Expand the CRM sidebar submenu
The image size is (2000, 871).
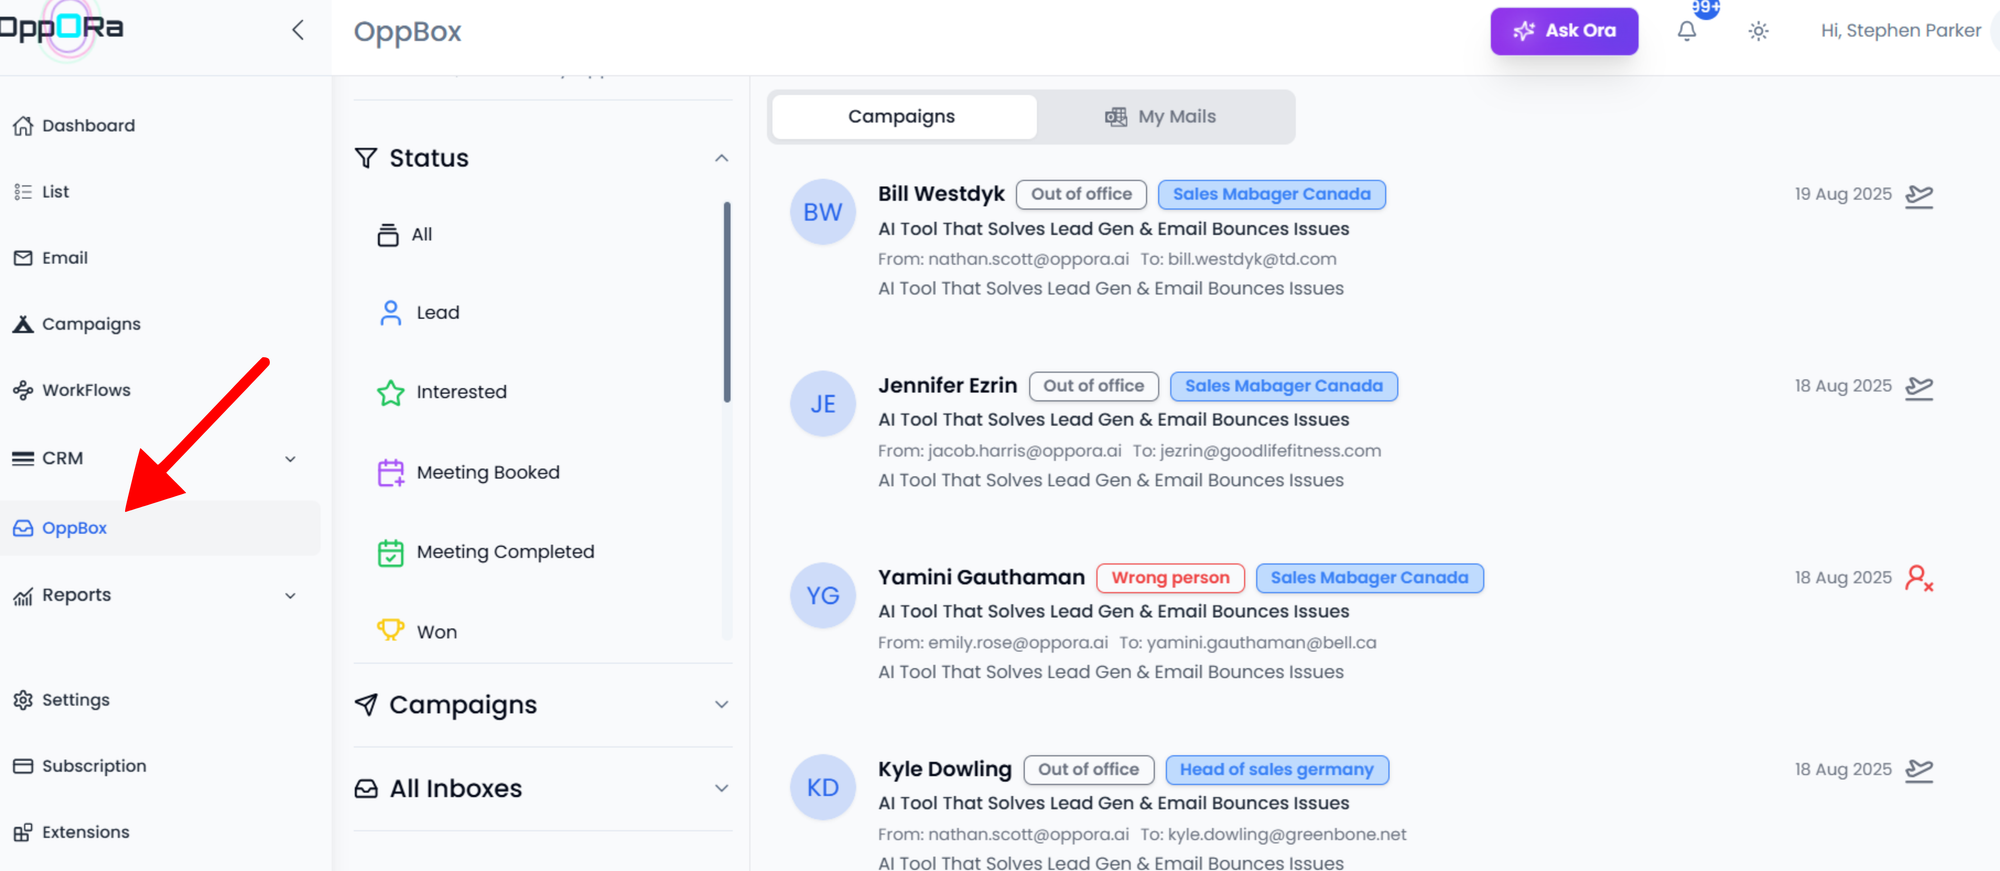[x=290, y=459]
